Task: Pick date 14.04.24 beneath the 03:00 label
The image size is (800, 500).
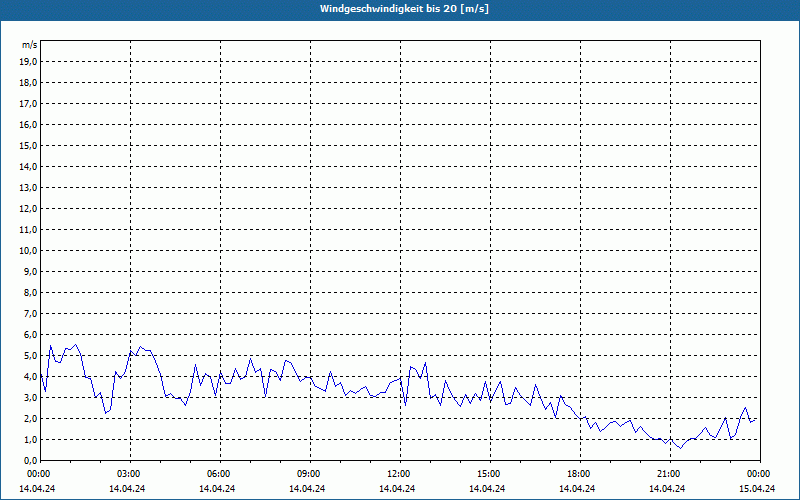Action: (x=127, y=488)
